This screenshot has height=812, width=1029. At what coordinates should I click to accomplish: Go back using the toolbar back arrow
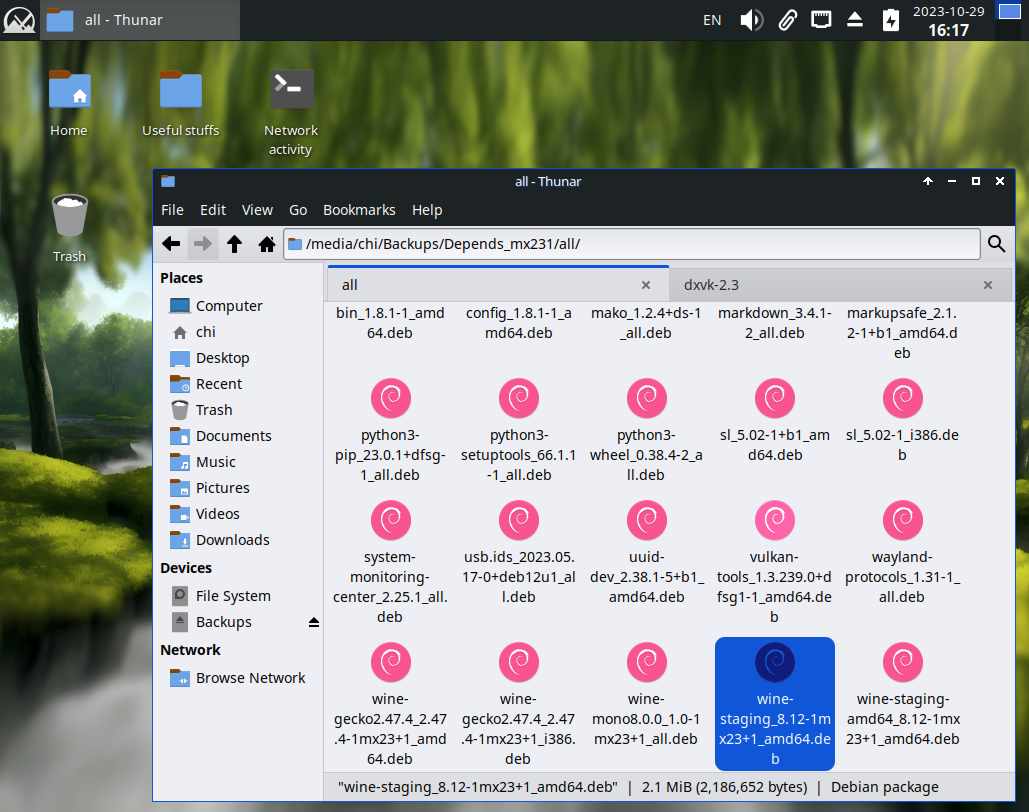tap(171, 244)
